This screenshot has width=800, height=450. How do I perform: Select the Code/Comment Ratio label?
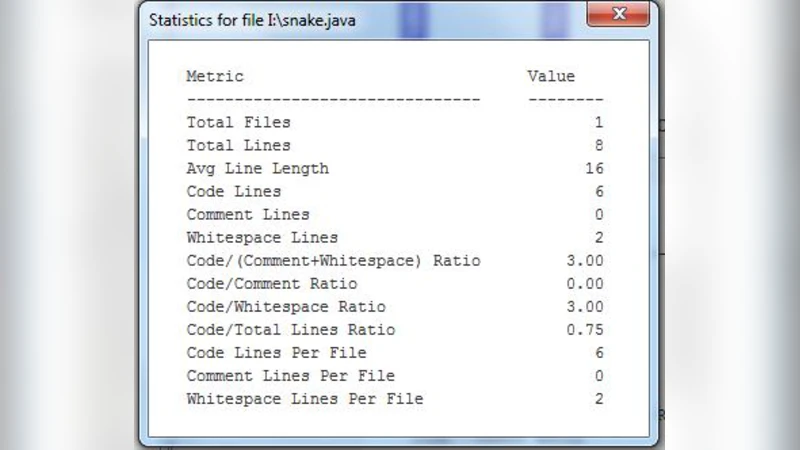pyautogui.click(x=285, y=284)
